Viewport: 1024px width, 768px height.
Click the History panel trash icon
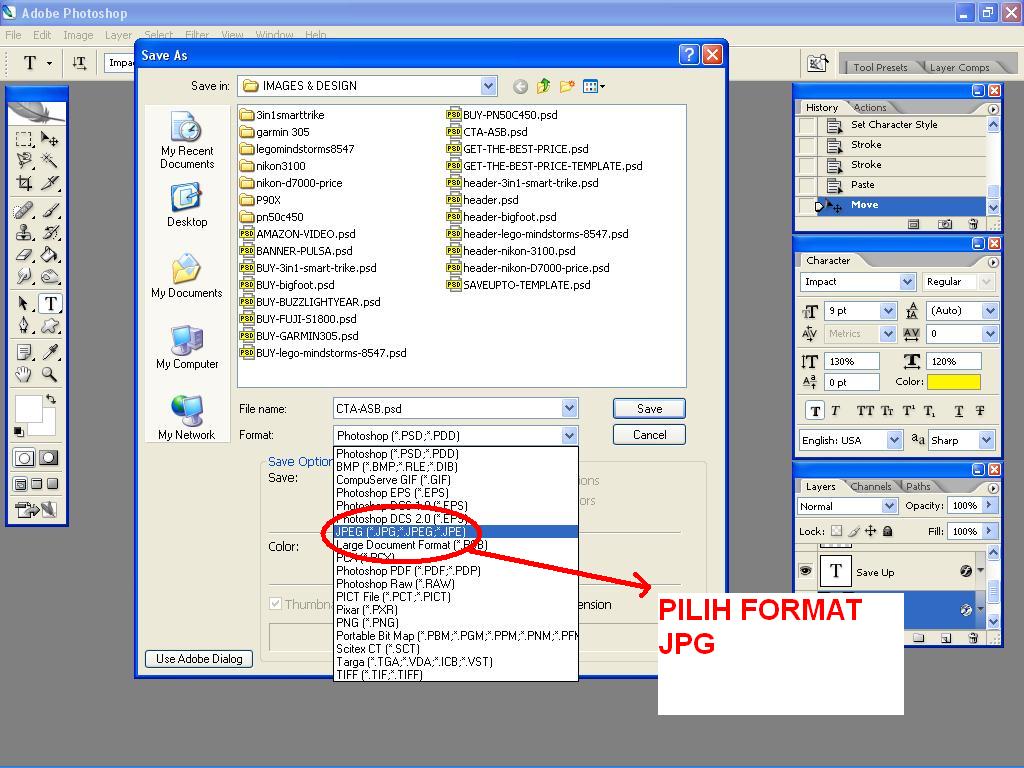[973, 224]
